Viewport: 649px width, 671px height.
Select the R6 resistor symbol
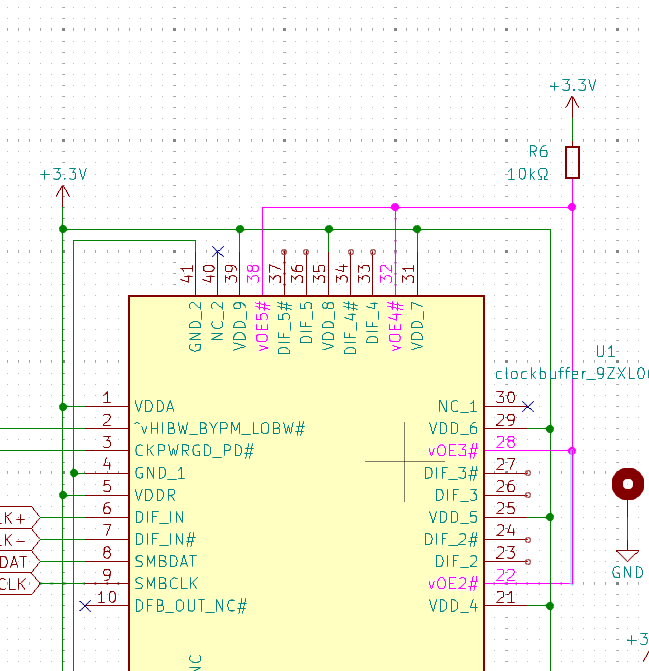click(572, 162)
